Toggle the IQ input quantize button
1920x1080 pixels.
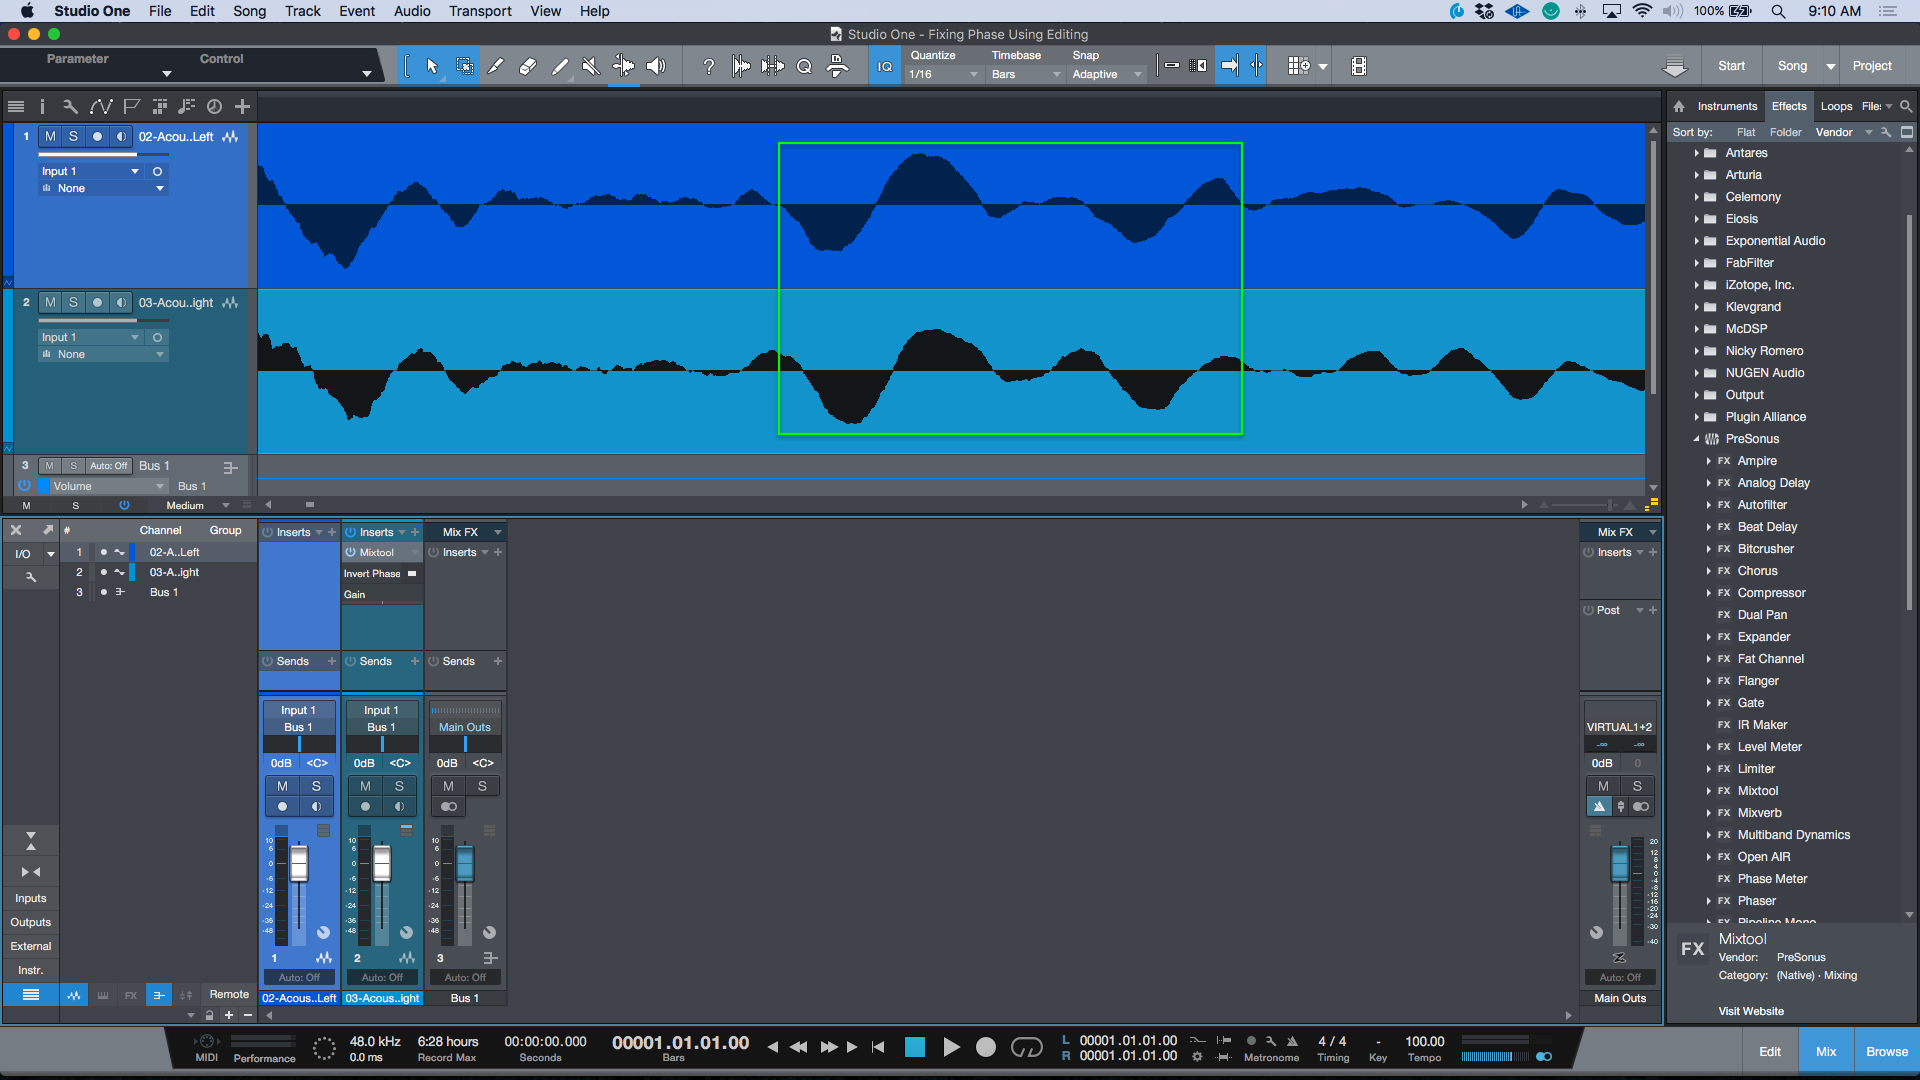885,66
